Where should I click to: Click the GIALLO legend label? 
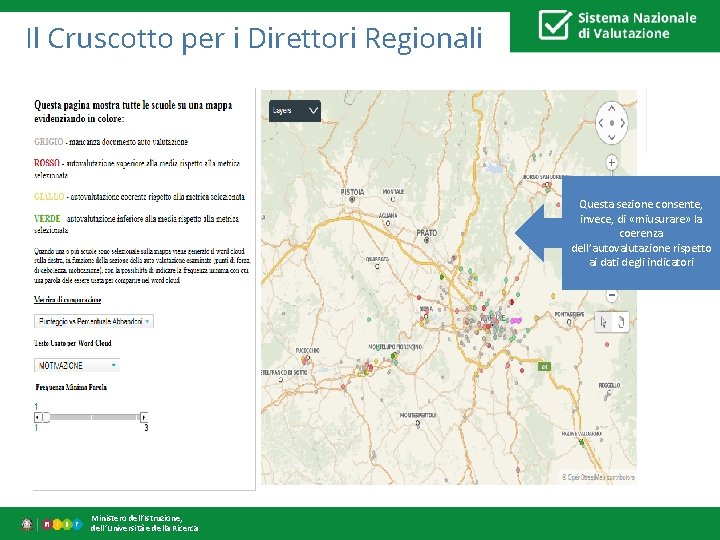[x=49, y=197]
